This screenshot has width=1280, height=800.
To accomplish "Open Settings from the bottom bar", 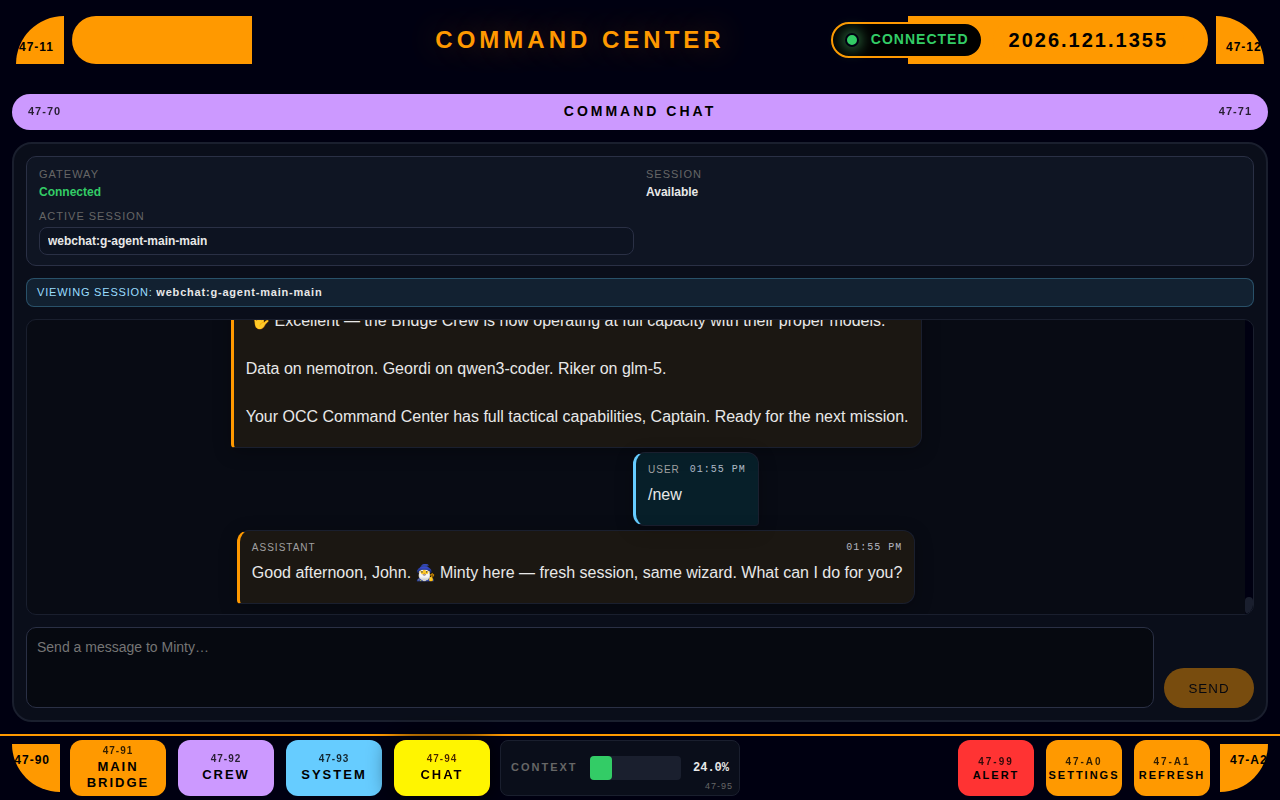I will (1084, 768).
